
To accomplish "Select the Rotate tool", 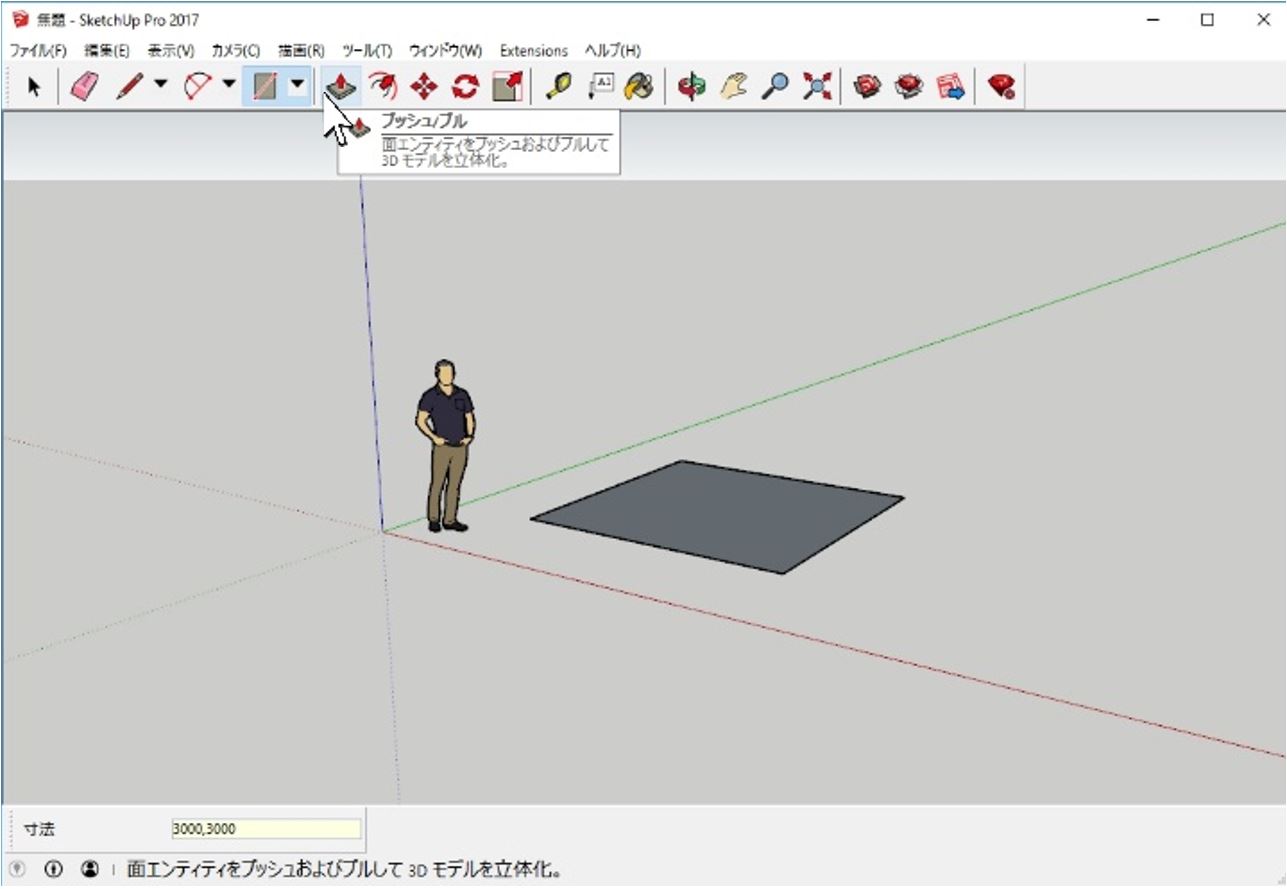I will [x=465, y=87].
